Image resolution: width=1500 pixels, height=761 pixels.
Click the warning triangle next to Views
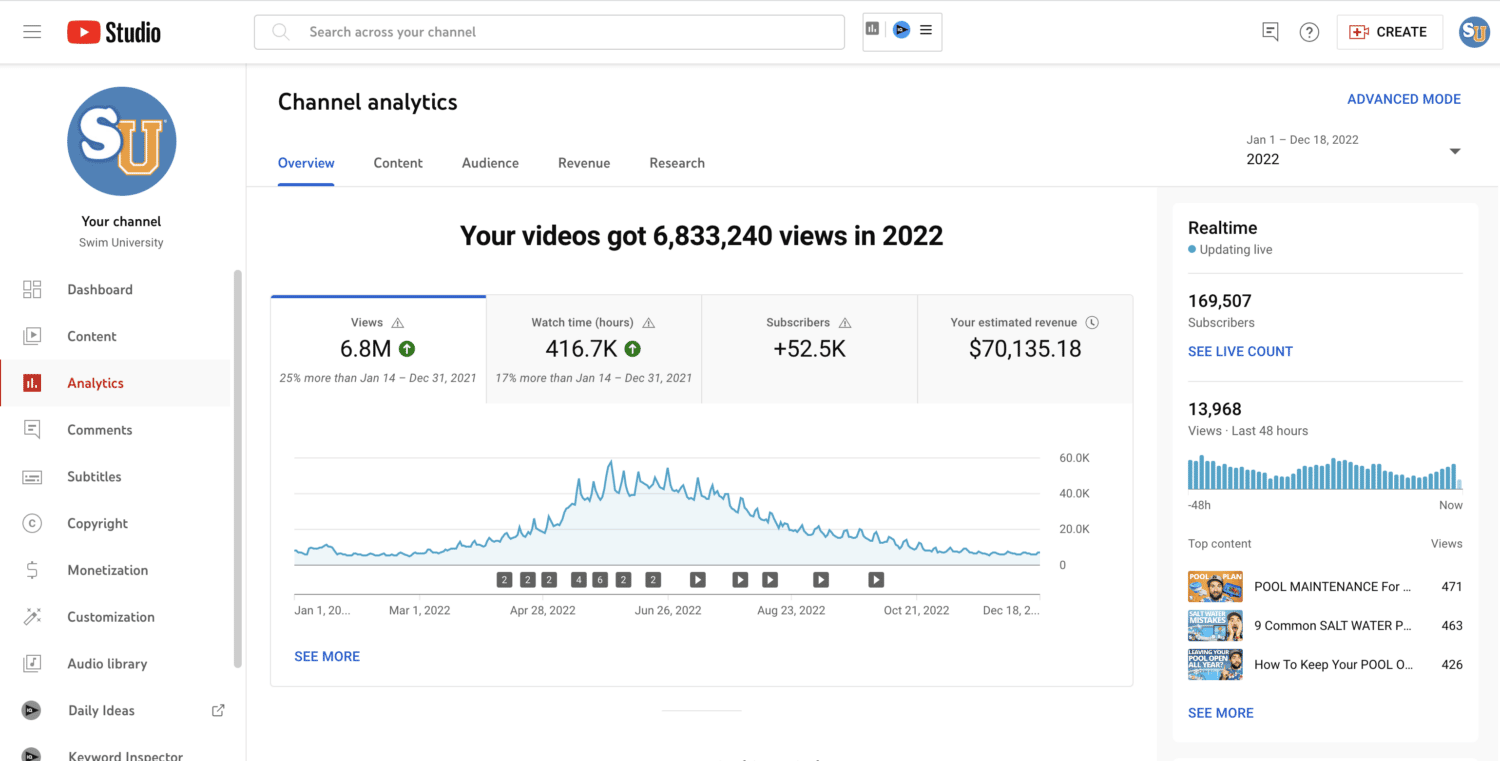click(x=398, y=323)
